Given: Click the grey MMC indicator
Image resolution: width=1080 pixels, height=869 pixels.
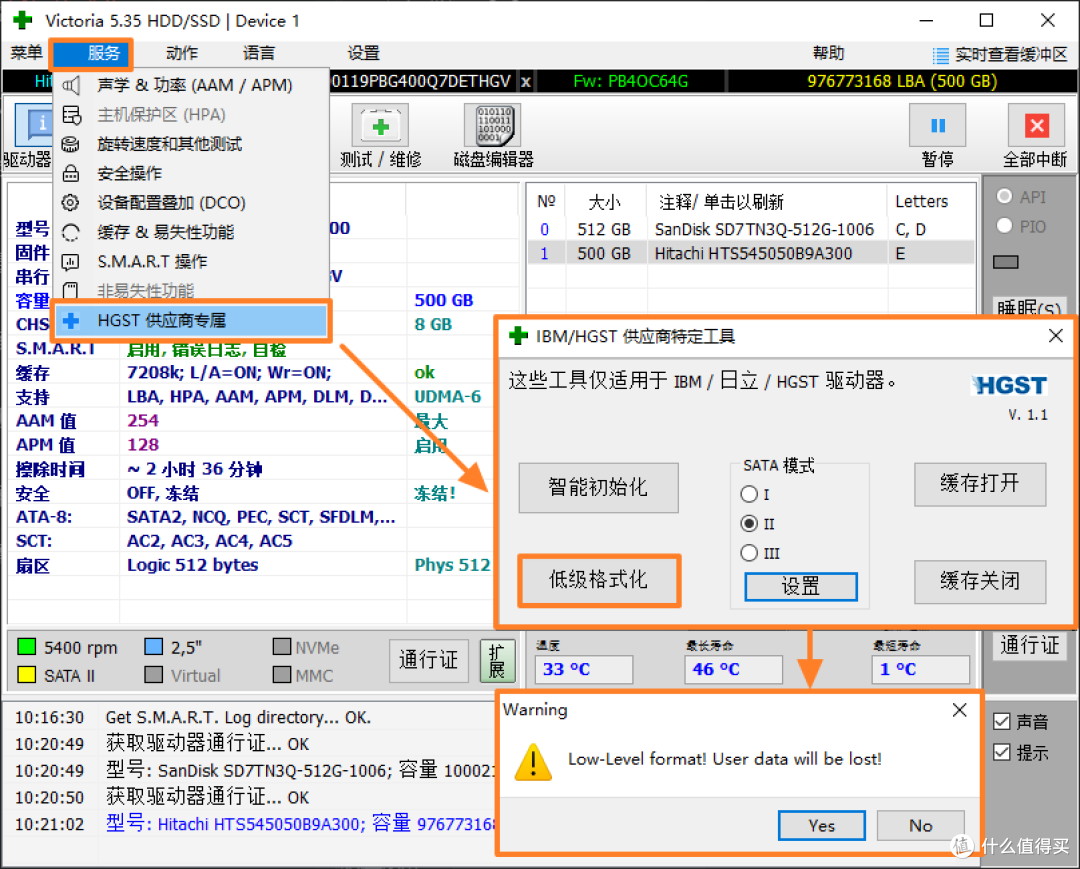Looking at the screenshot, I should (x=282, y=675).
